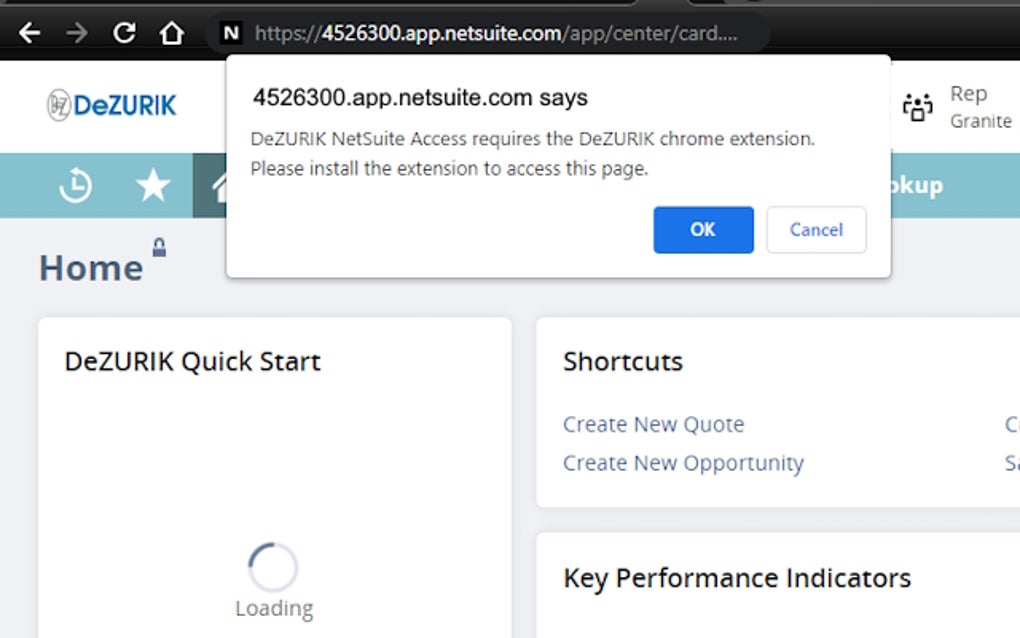Click the browser home icon
The height and width of the screenshot is (638, 1020).
(x=170, y=32)
